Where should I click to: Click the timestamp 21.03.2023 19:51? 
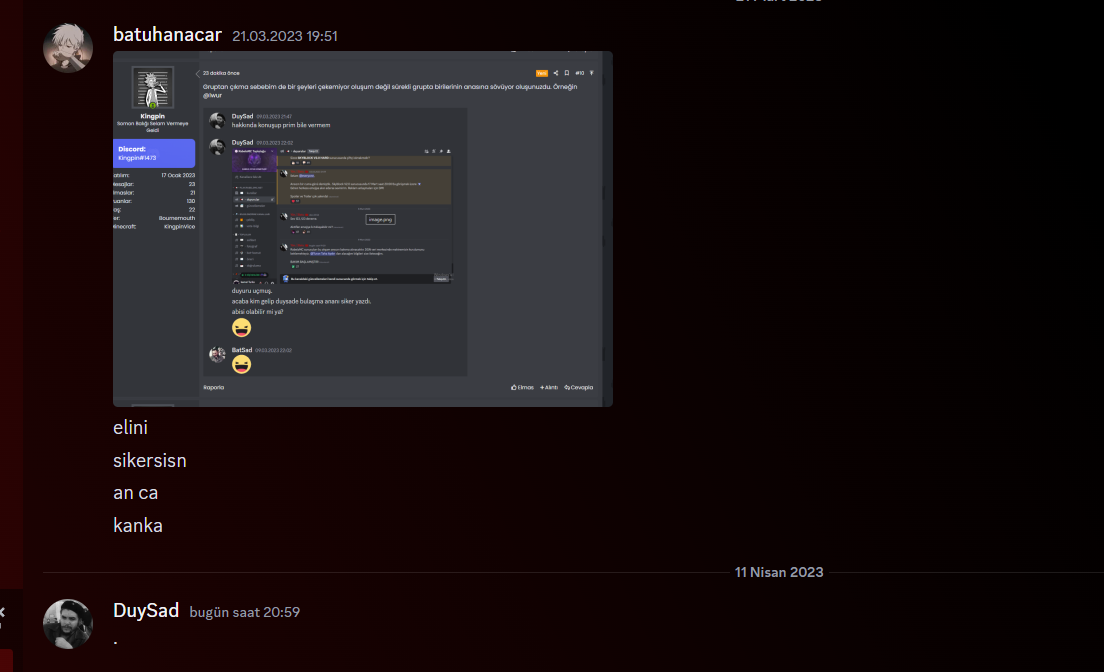click(x=285, y=36)
